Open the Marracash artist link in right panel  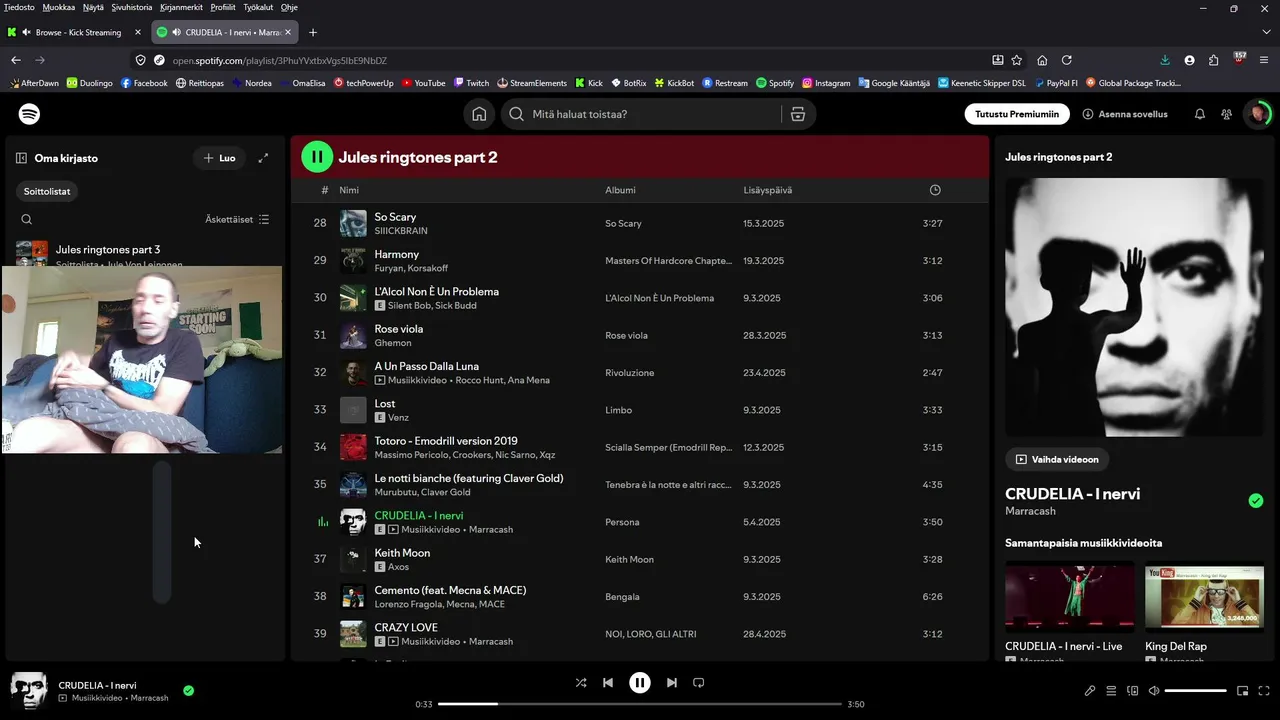pos(1030,511)
